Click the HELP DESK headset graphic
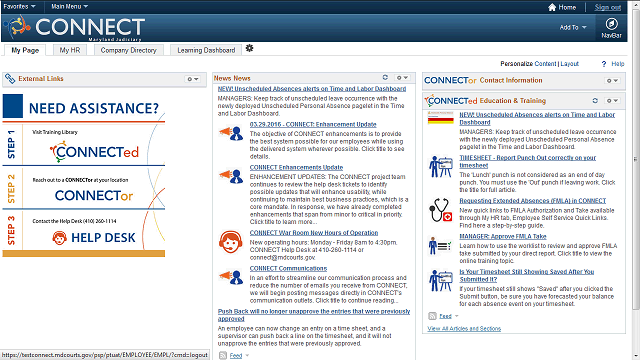Viewport: 640px width, 360px height. tap(60, 238)
